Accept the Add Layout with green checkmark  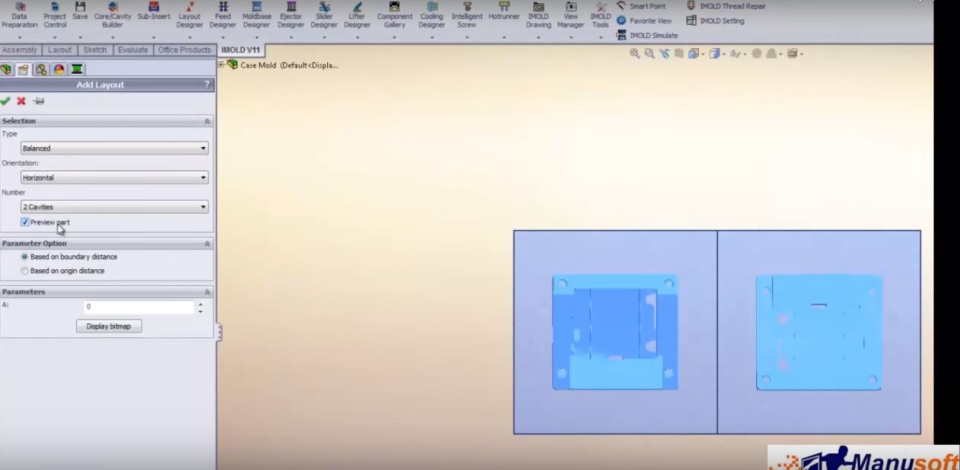(x=6, y=101)
